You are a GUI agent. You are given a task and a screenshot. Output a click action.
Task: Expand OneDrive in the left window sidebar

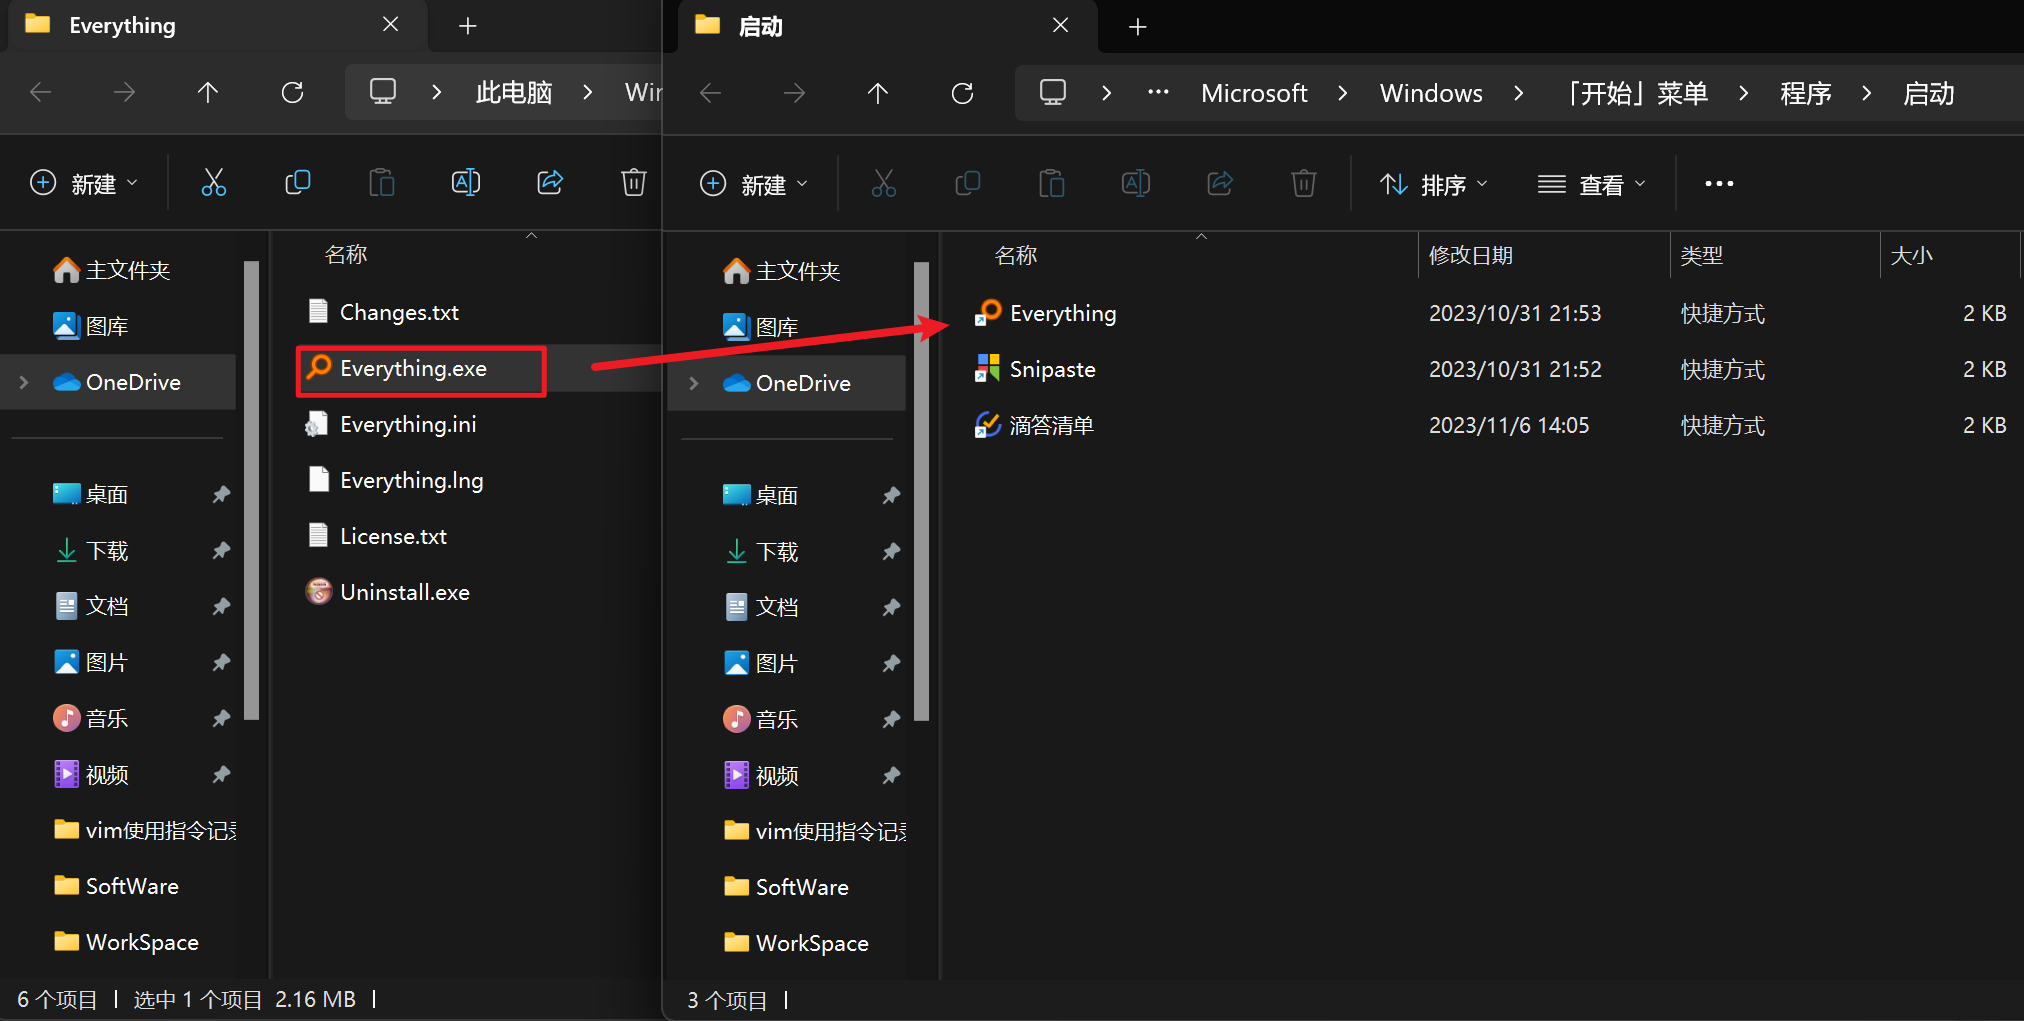point(24,382)
